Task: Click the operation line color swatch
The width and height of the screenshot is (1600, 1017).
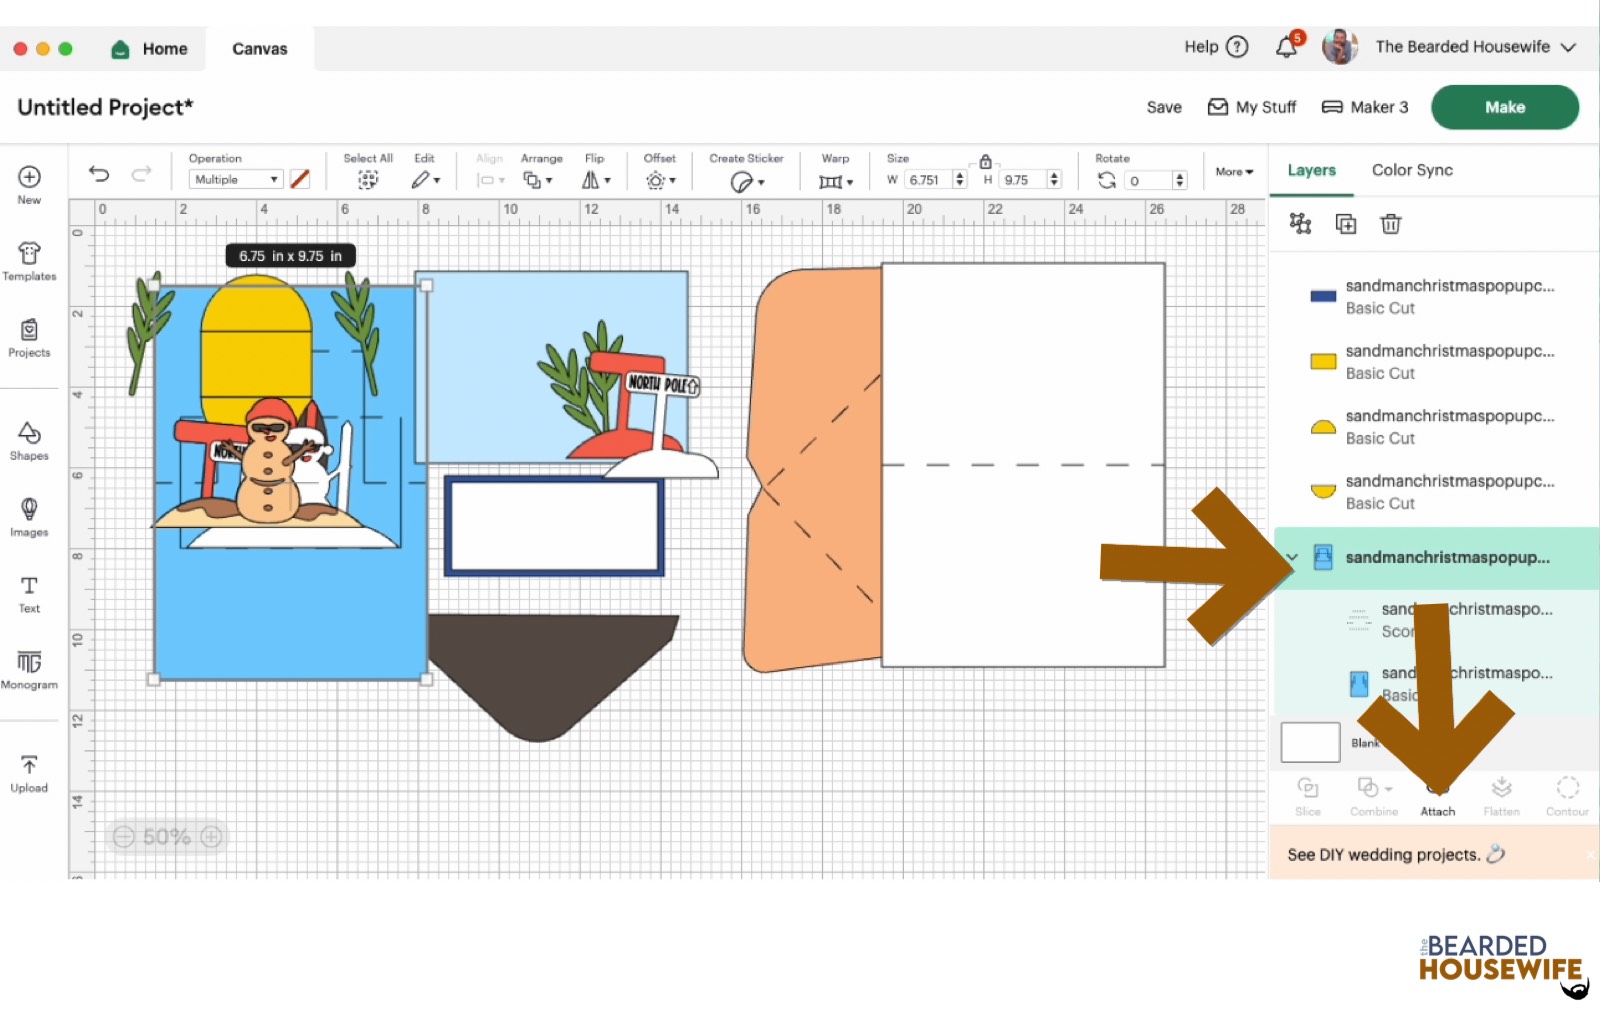Action: pos(299,180)
